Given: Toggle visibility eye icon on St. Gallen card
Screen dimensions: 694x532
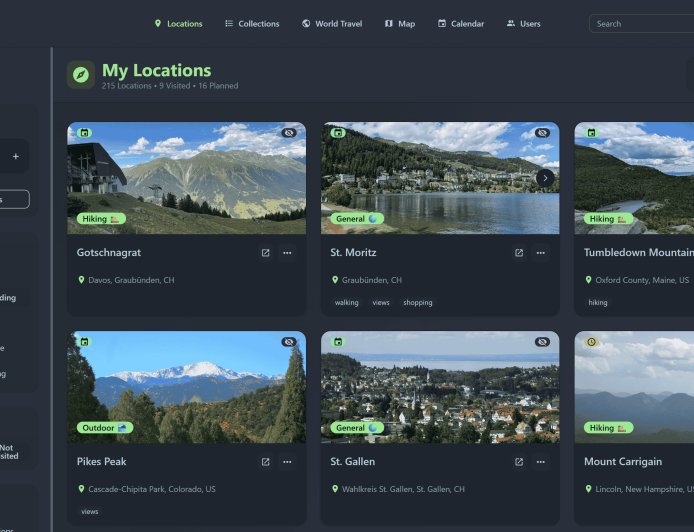Looking at the screenshot, I should coord(543,342).
